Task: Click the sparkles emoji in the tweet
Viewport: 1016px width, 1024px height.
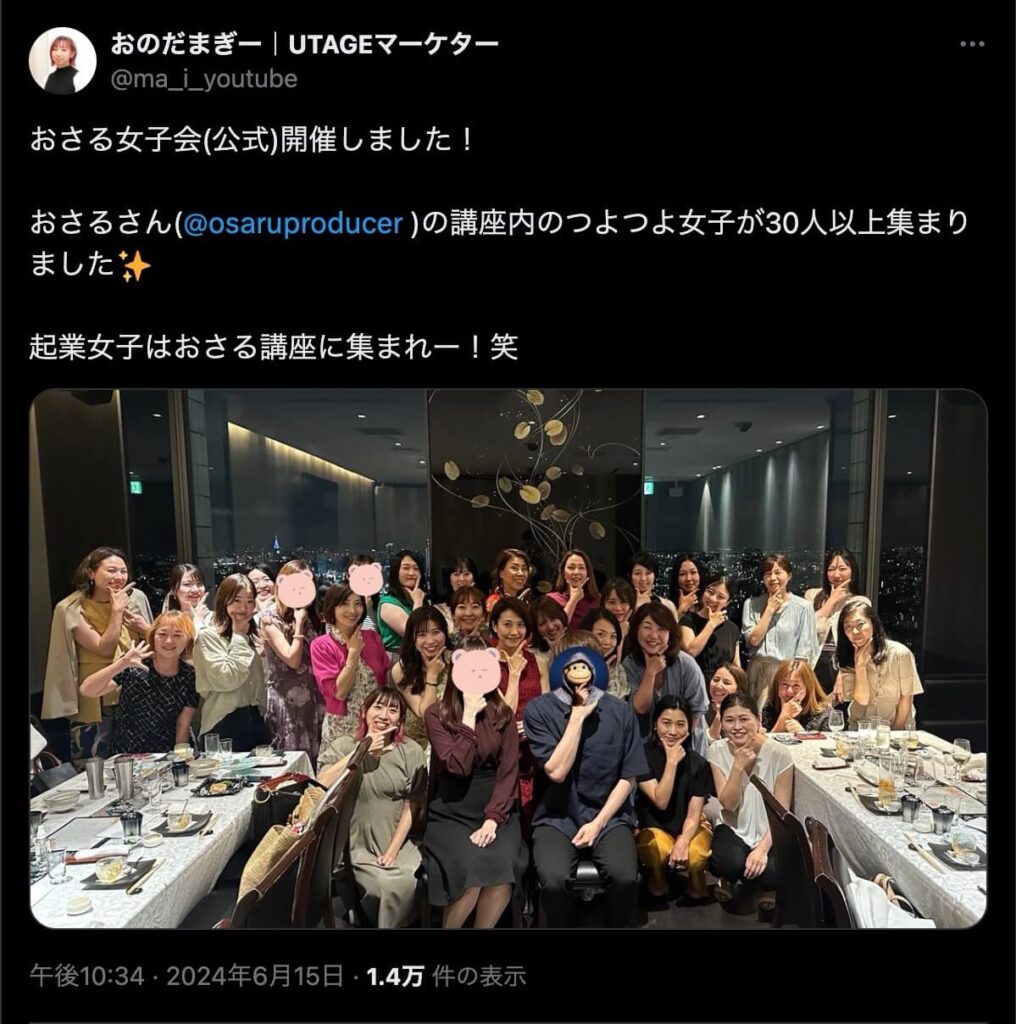Action: (x=136, y=267)
